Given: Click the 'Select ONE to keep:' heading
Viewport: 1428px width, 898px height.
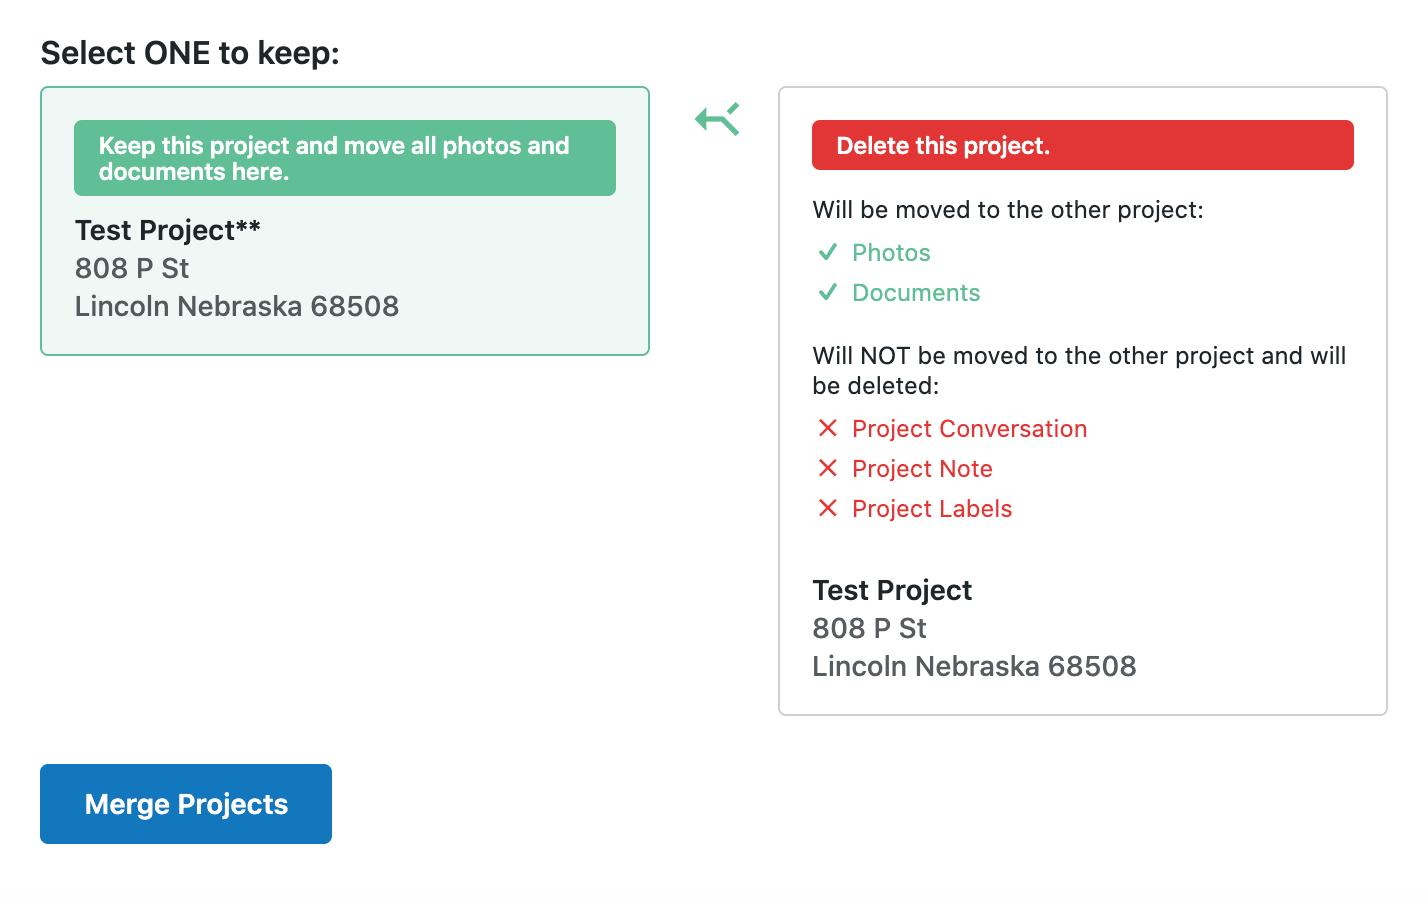Looking at the screenshot, I should [x=190, y=53].
